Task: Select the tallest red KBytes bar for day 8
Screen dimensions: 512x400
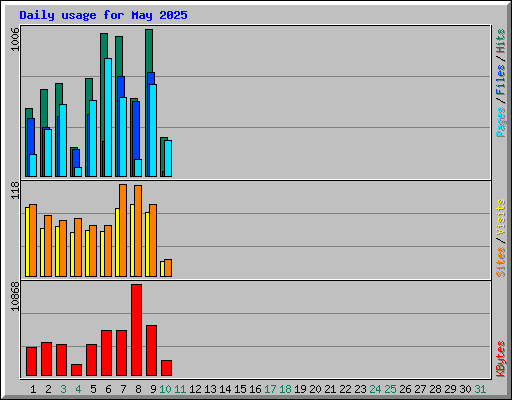Action: click(136, 330)
